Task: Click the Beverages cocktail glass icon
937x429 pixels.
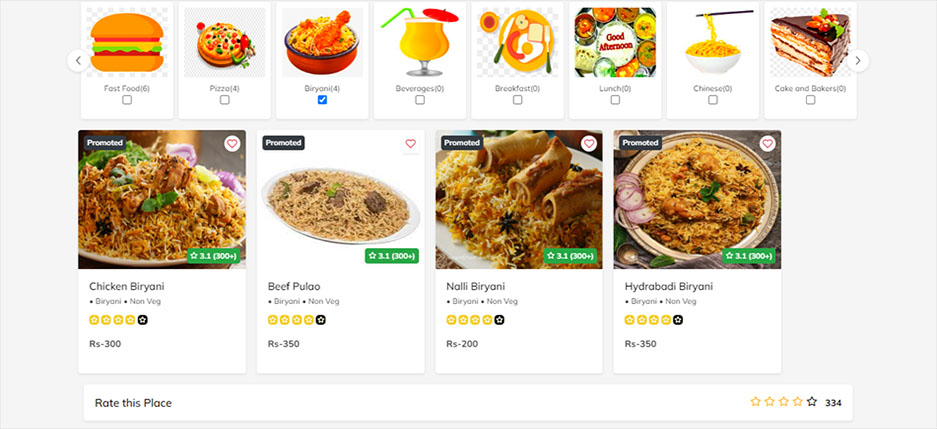Action: 419,42
